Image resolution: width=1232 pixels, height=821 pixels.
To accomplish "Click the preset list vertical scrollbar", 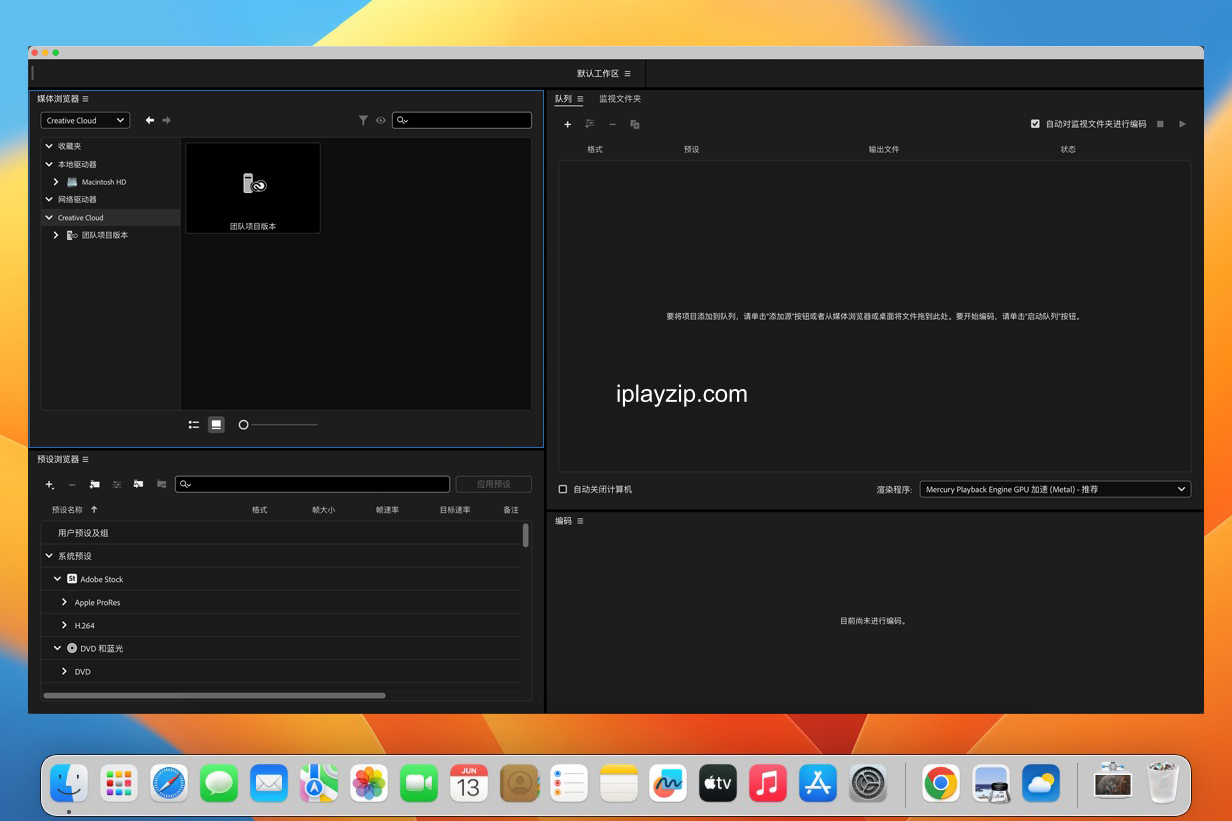I will (x=526, y=534).
